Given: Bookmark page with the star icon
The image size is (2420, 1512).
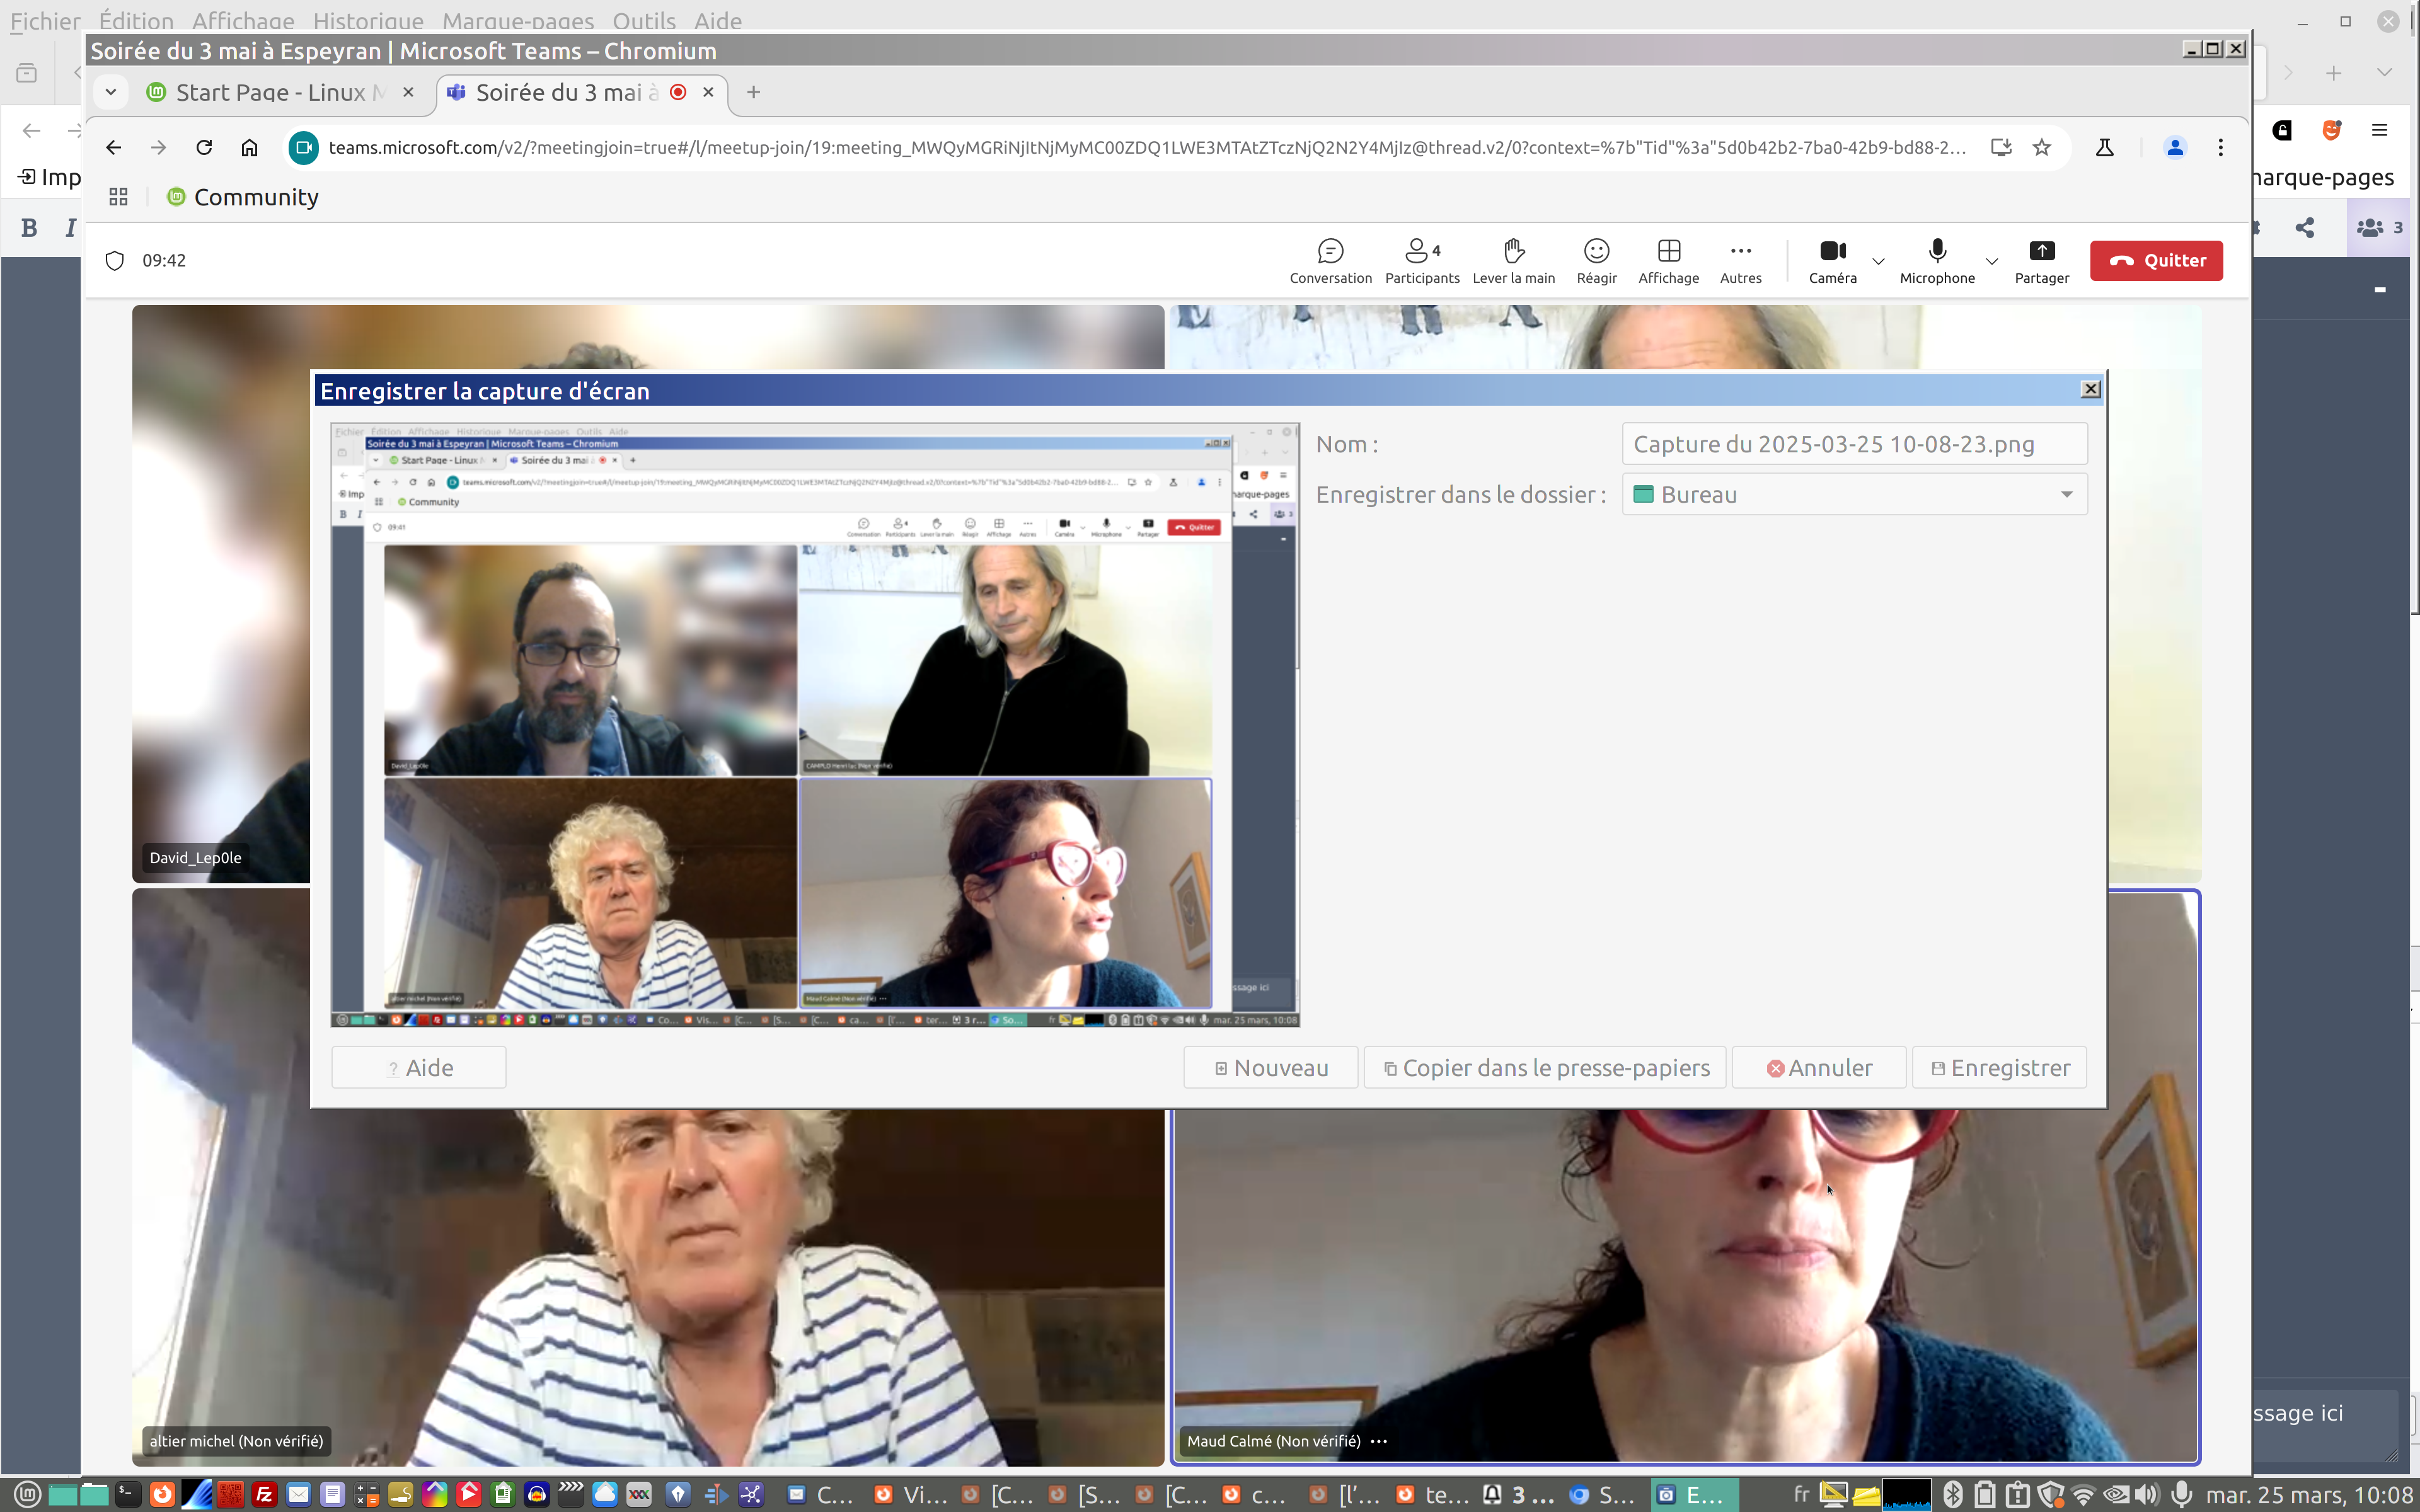Looking at the screenshot, I should (2042, 148).
